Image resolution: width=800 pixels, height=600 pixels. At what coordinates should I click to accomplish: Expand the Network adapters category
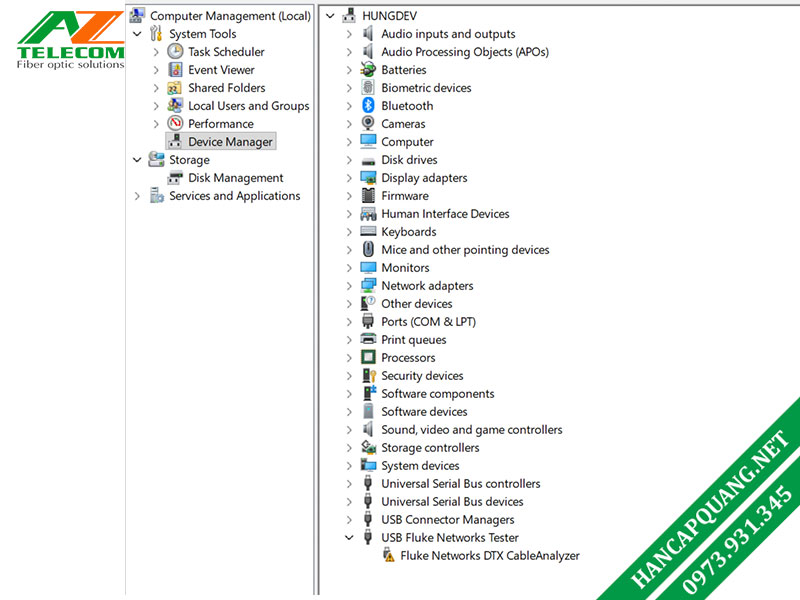[349, 286]
